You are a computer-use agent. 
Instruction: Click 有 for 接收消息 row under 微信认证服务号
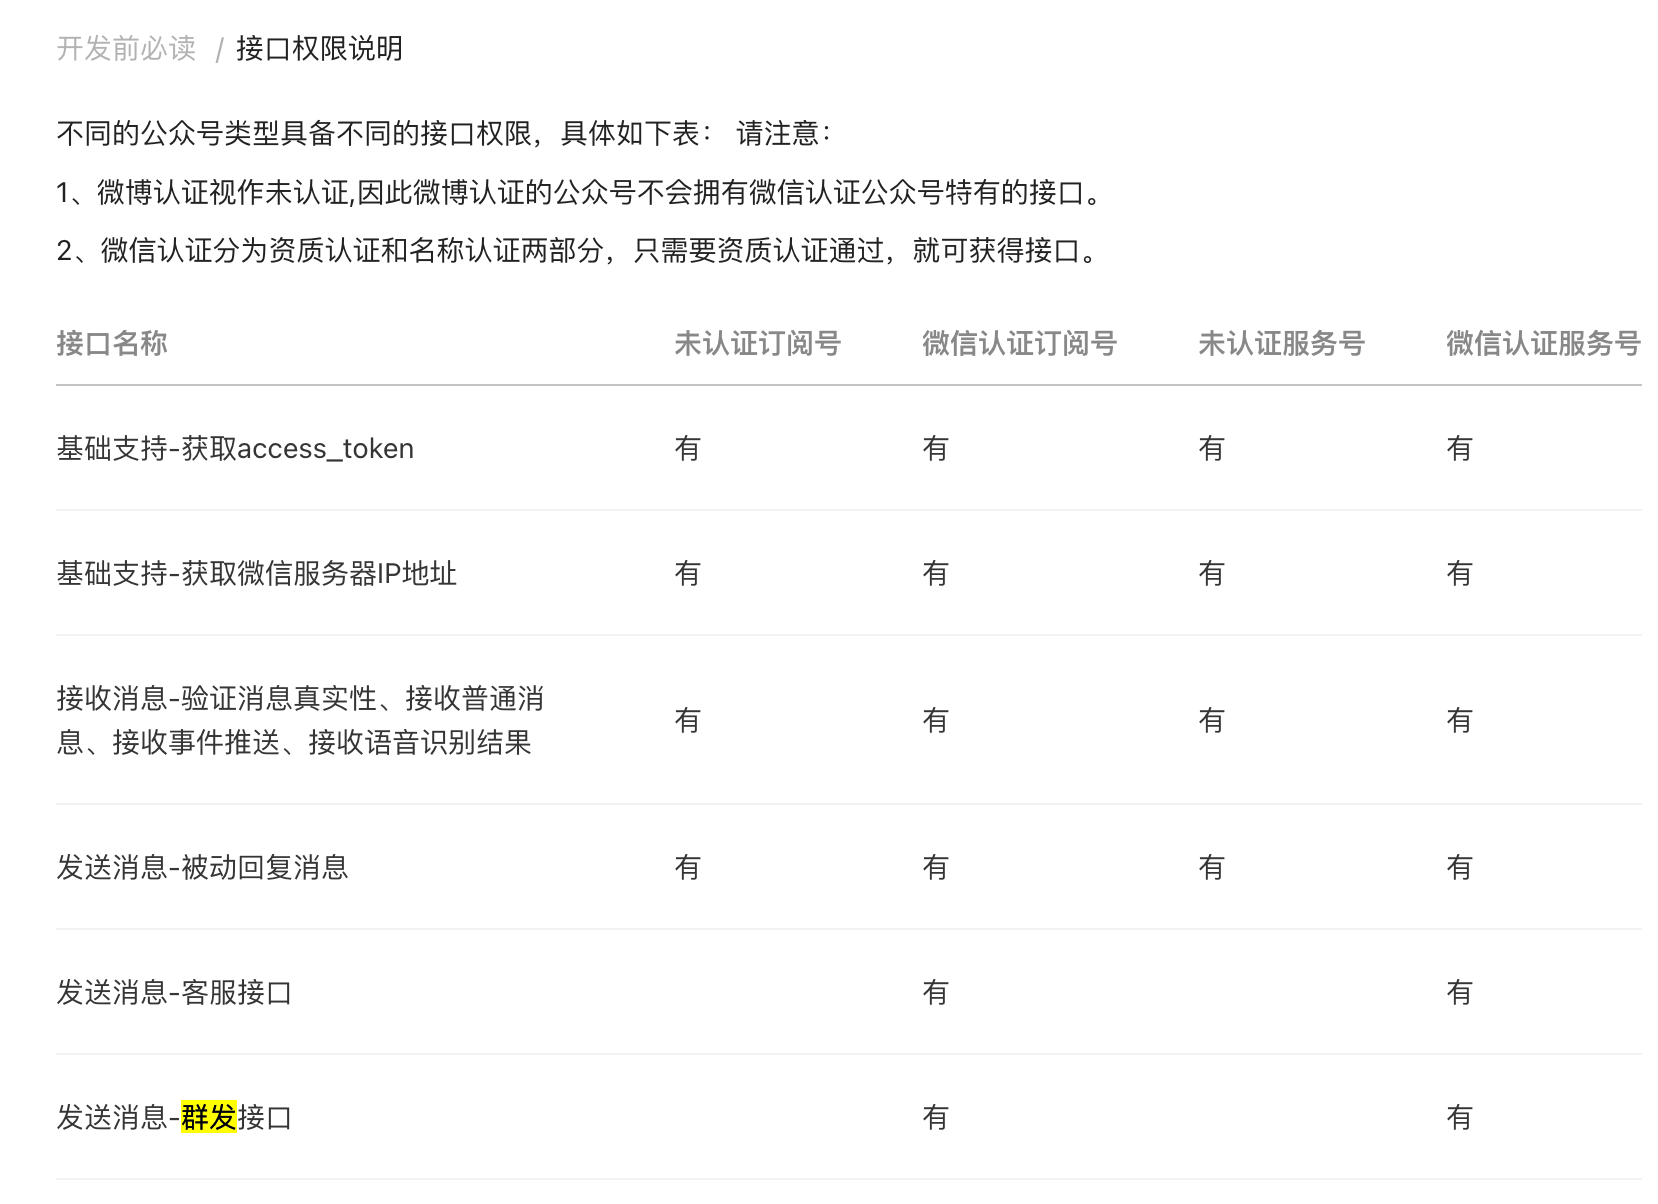(x=1459, y=720)
